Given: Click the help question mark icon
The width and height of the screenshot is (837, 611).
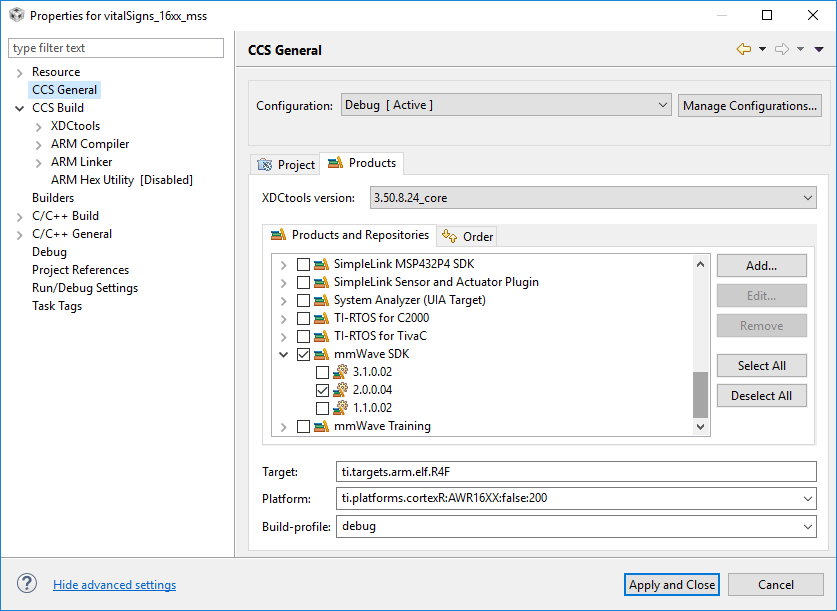Looking at the screenshot, I should point(27,583).
